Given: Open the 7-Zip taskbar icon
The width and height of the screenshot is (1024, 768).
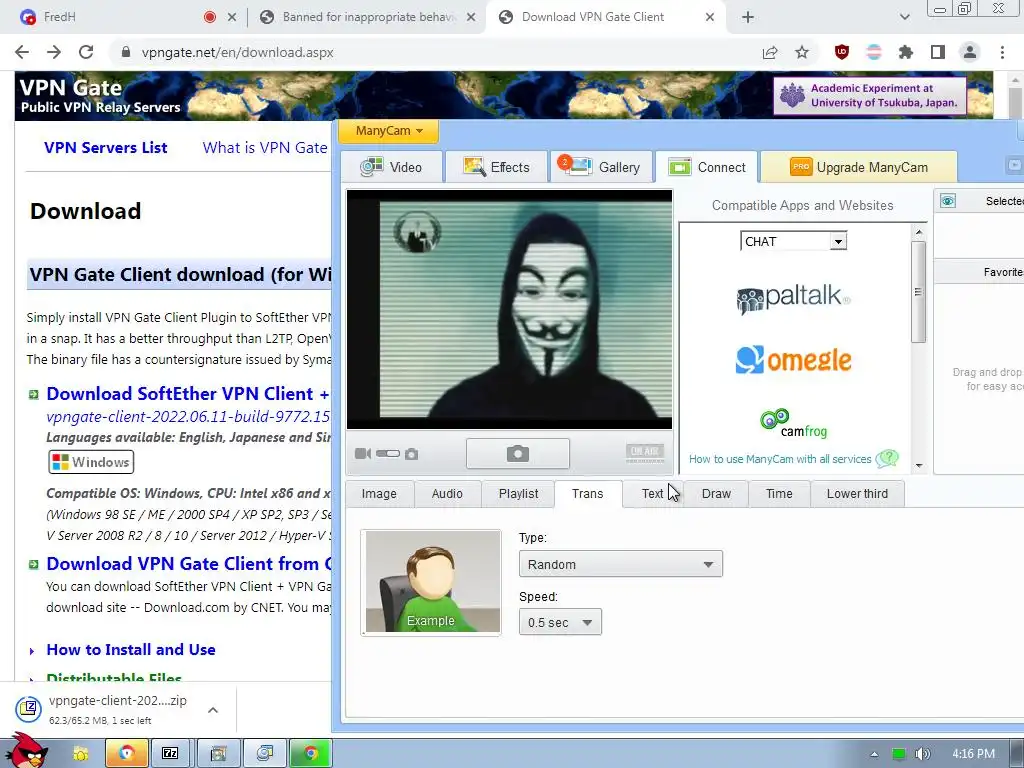Looking at the screenshot, I should click(170, 753).
